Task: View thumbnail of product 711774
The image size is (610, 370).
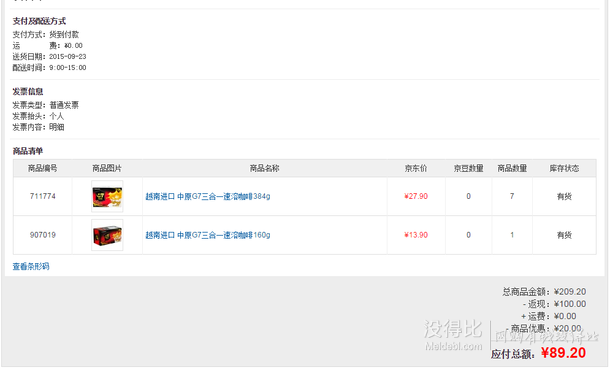Action: (x=107, y=196)
